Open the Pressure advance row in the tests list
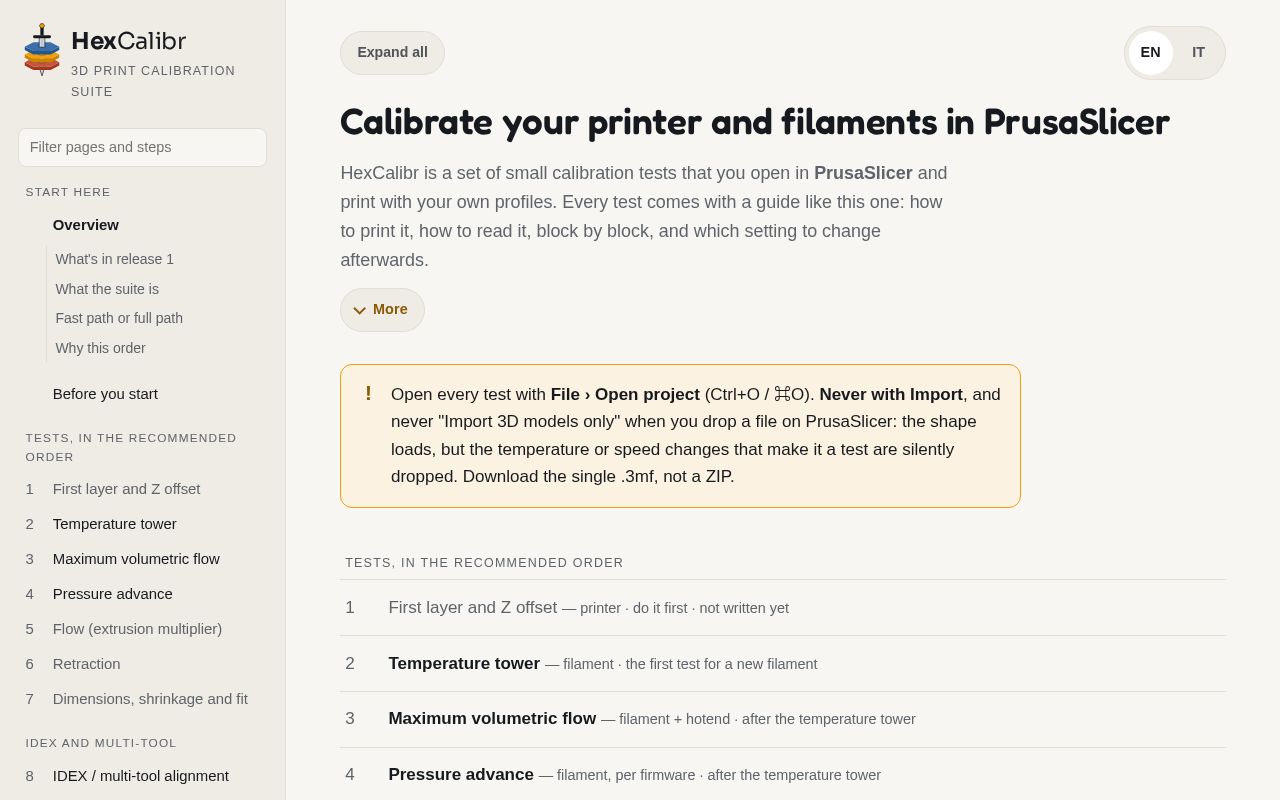This screenshot has height=800, width=1280. click(x=783, y=775)
